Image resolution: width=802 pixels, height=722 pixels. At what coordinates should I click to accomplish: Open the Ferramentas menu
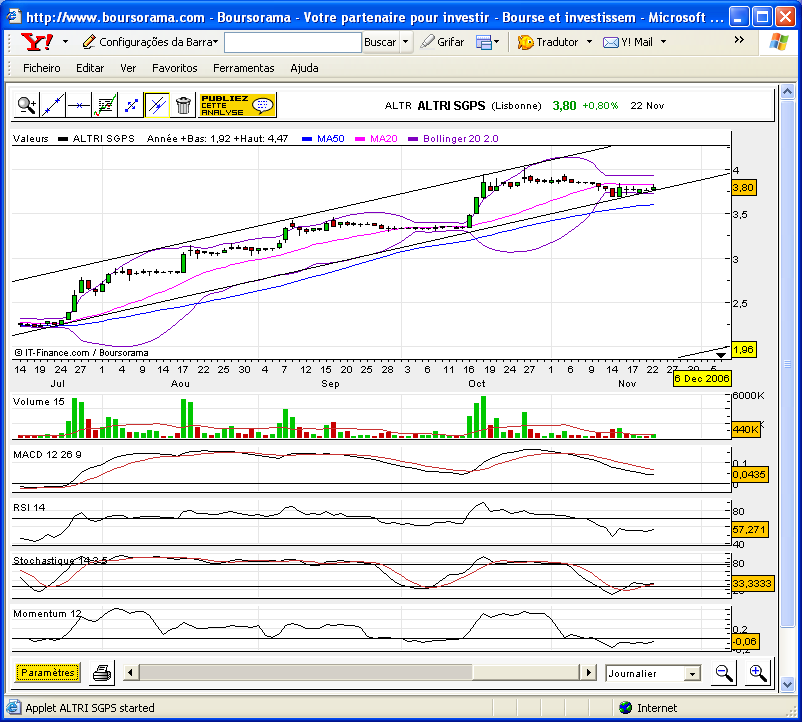tap(243, 68)
